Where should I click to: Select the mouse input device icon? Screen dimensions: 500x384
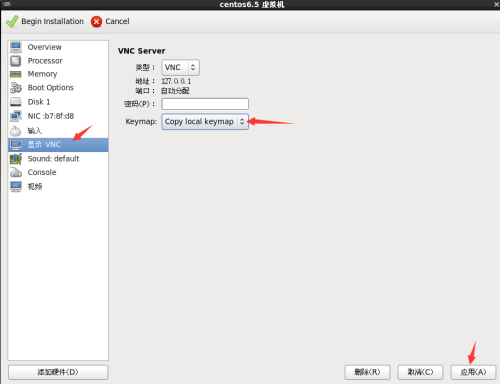click(x=16, y=131)
